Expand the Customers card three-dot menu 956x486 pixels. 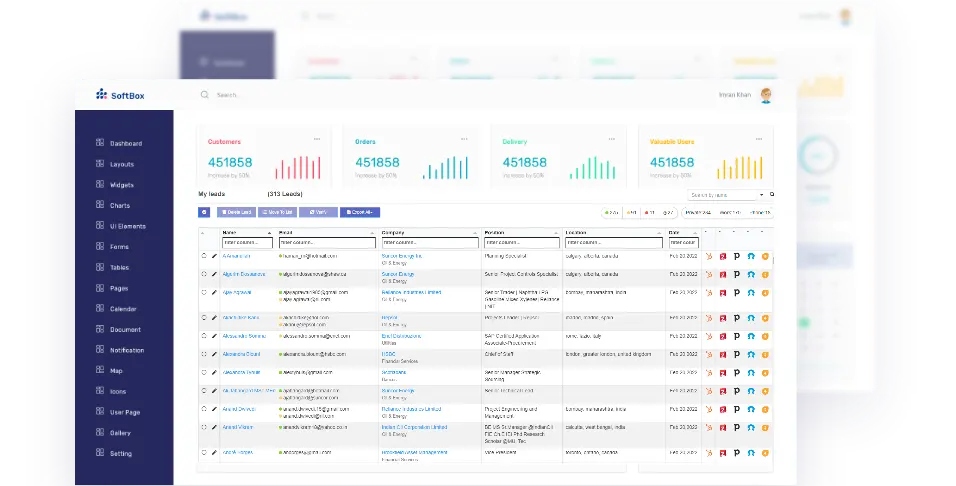click(317, 139)
